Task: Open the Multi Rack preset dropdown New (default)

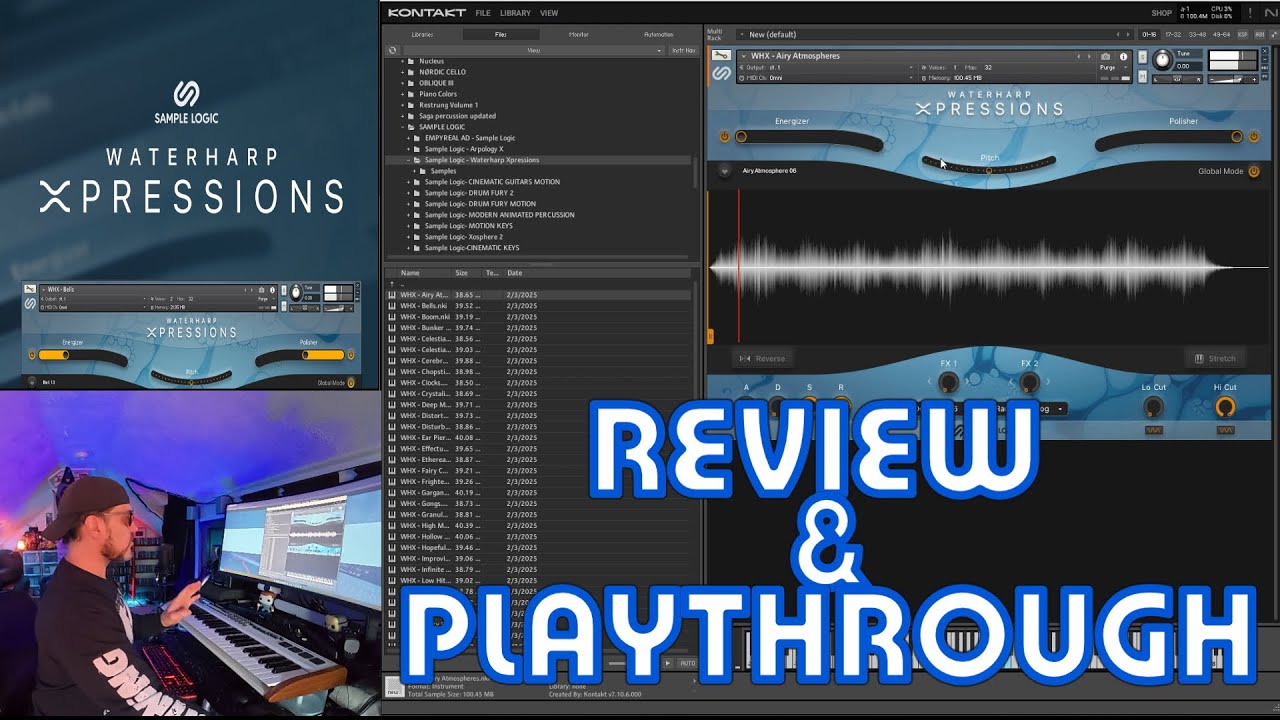Action: pyautogui.click(x=936, y=34)
